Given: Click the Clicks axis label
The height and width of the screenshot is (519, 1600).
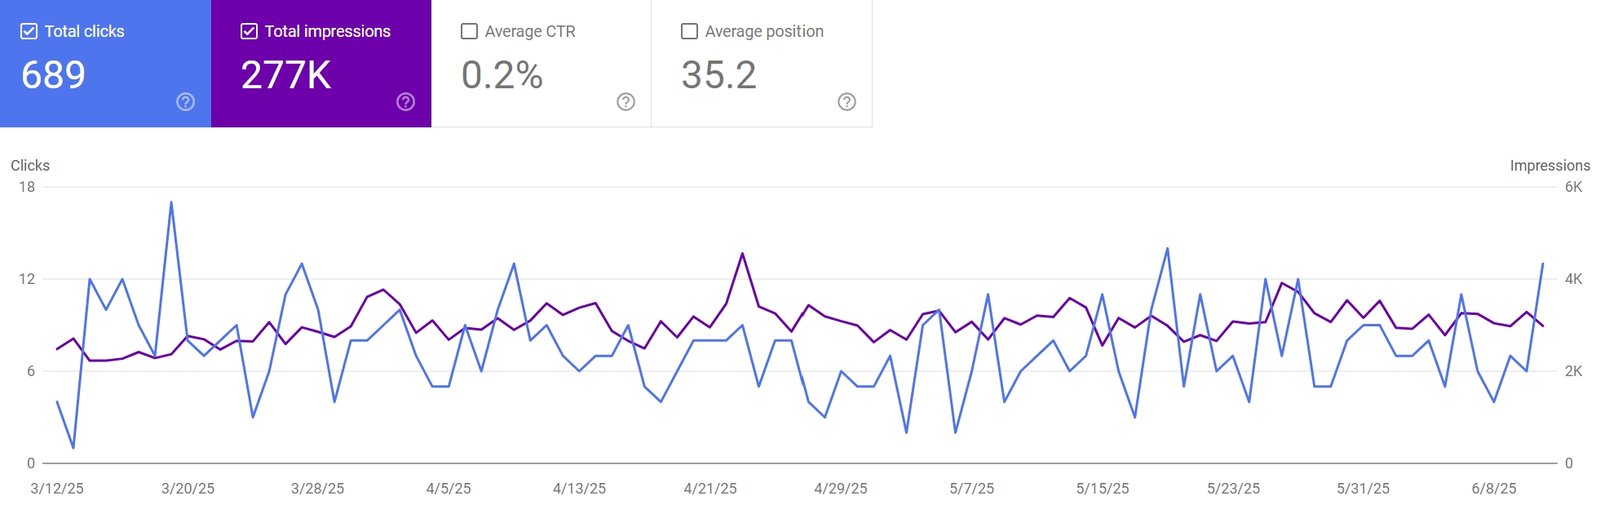Looking at the screenshot, I should click(30, 165).
